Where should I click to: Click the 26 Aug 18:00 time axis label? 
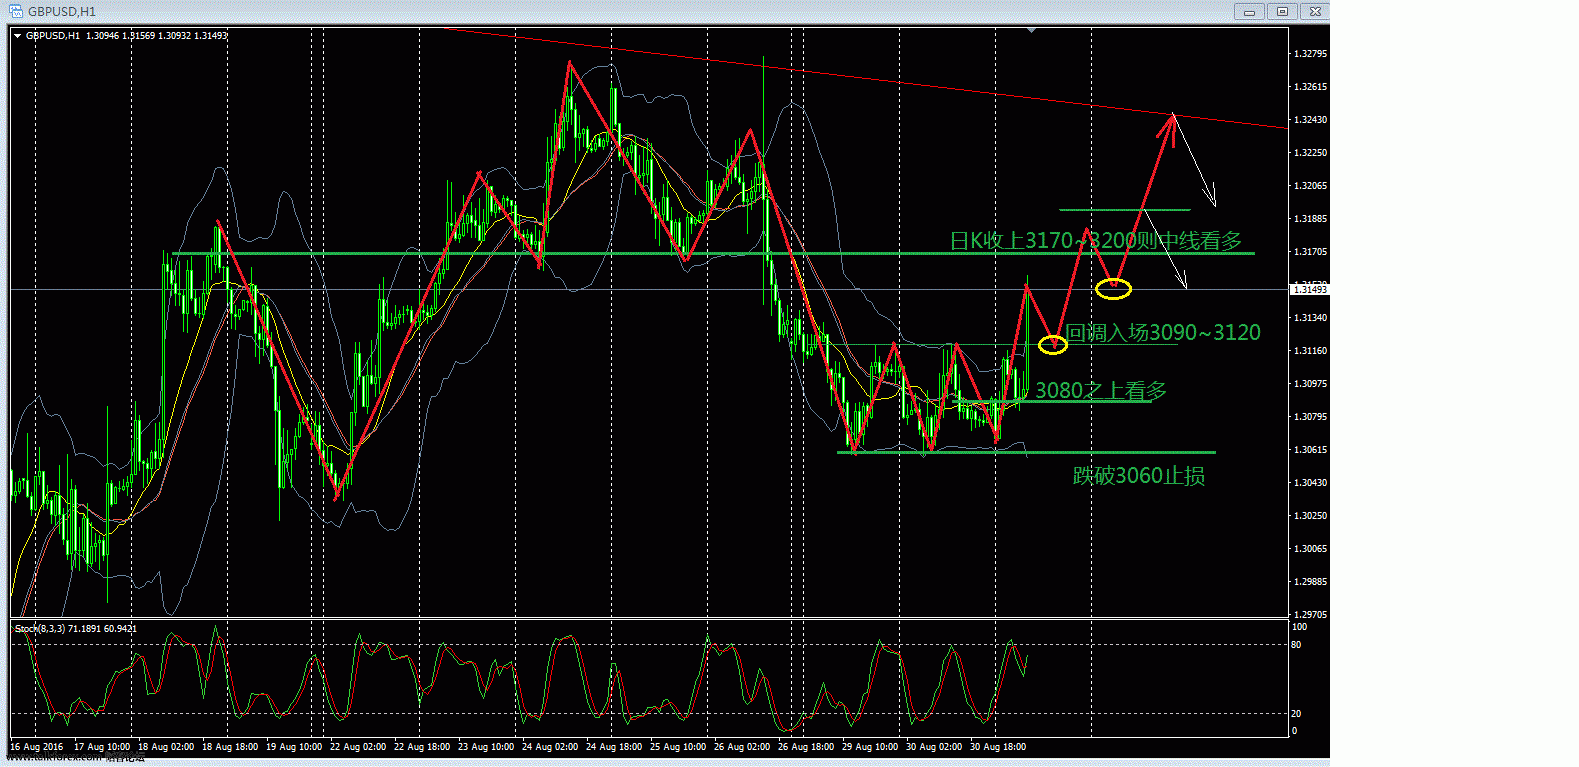(806, 747)
